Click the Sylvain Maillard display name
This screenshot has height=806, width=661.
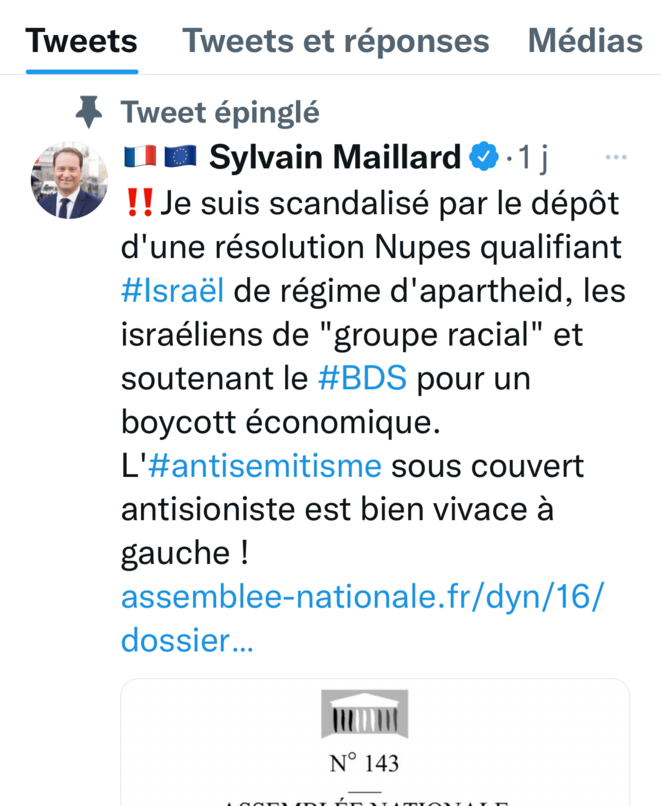[335, 157]
